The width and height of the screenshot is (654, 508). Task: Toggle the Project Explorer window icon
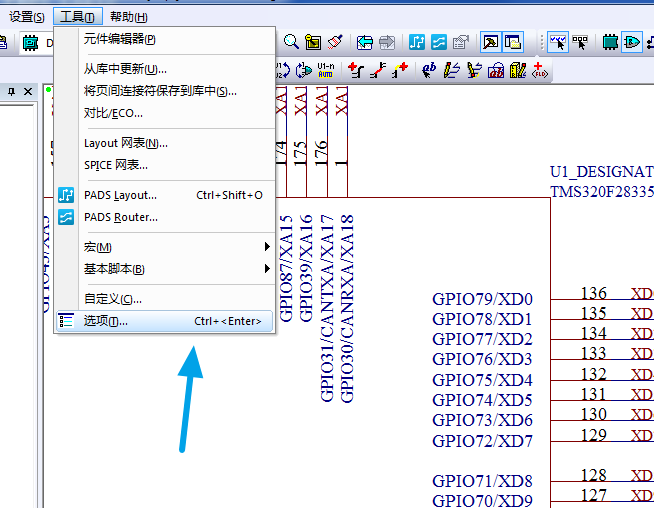click(513, 42)
